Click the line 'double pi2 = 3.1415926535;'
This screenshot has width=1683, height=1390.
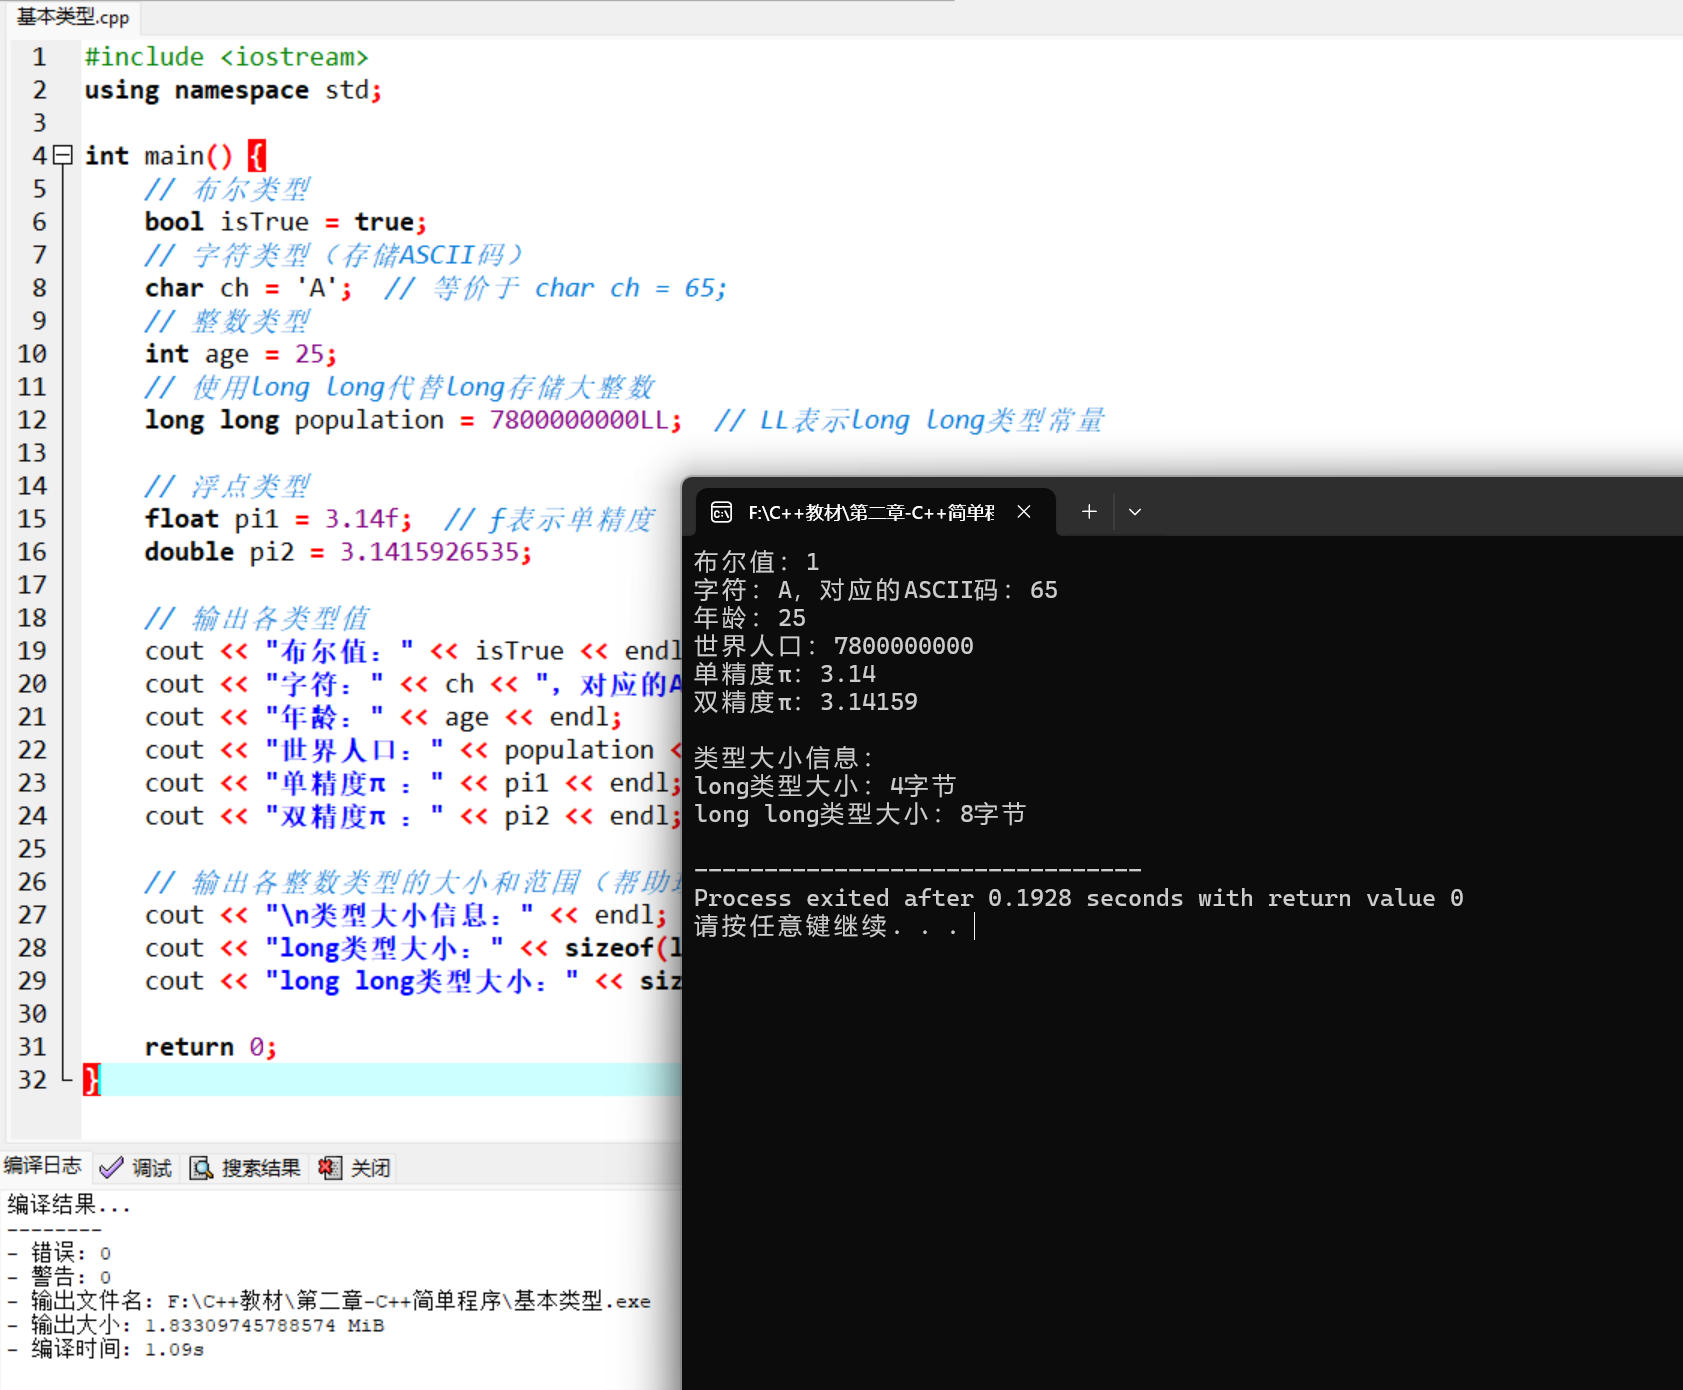[338, 552]
